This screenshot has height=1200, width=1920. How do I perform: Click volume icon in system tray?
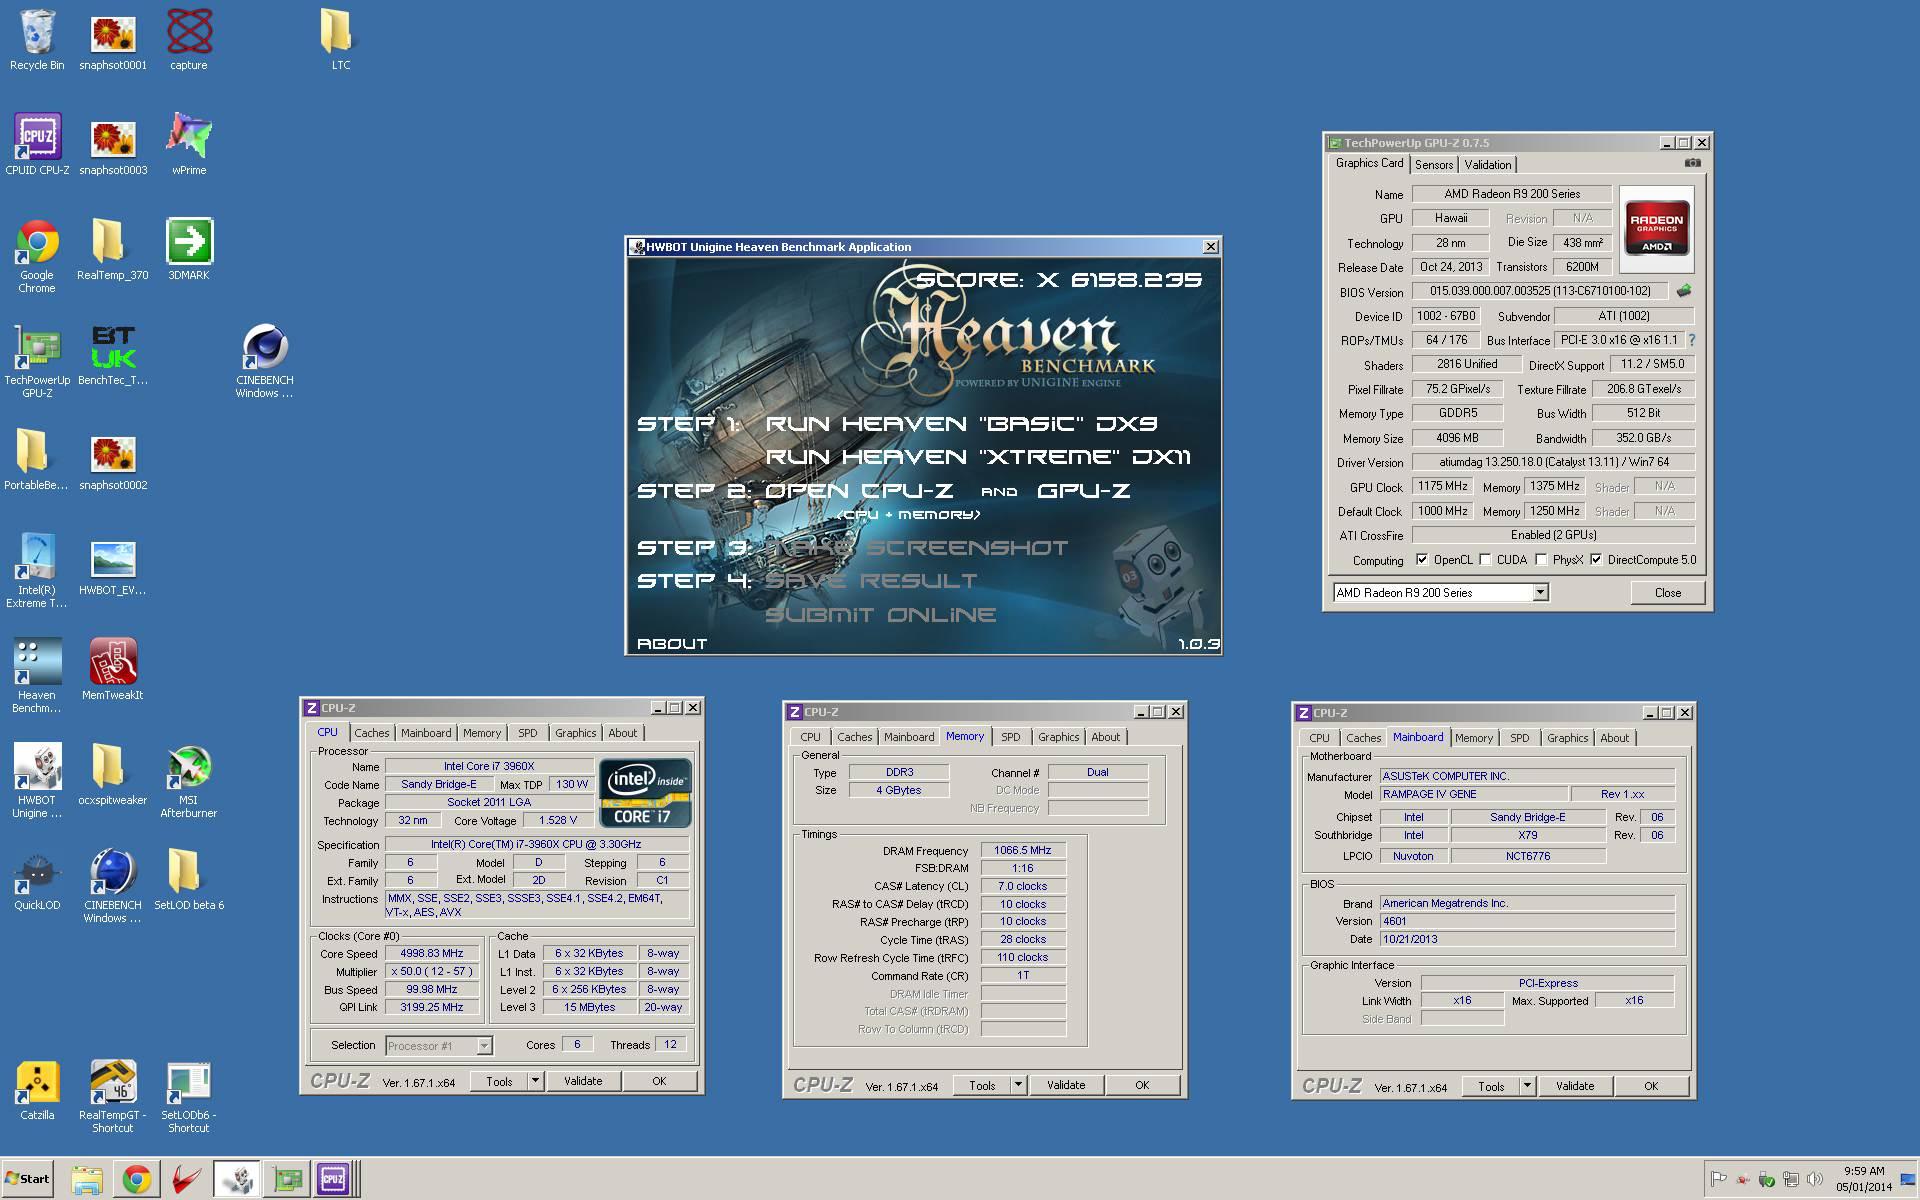(1814, 1180)
